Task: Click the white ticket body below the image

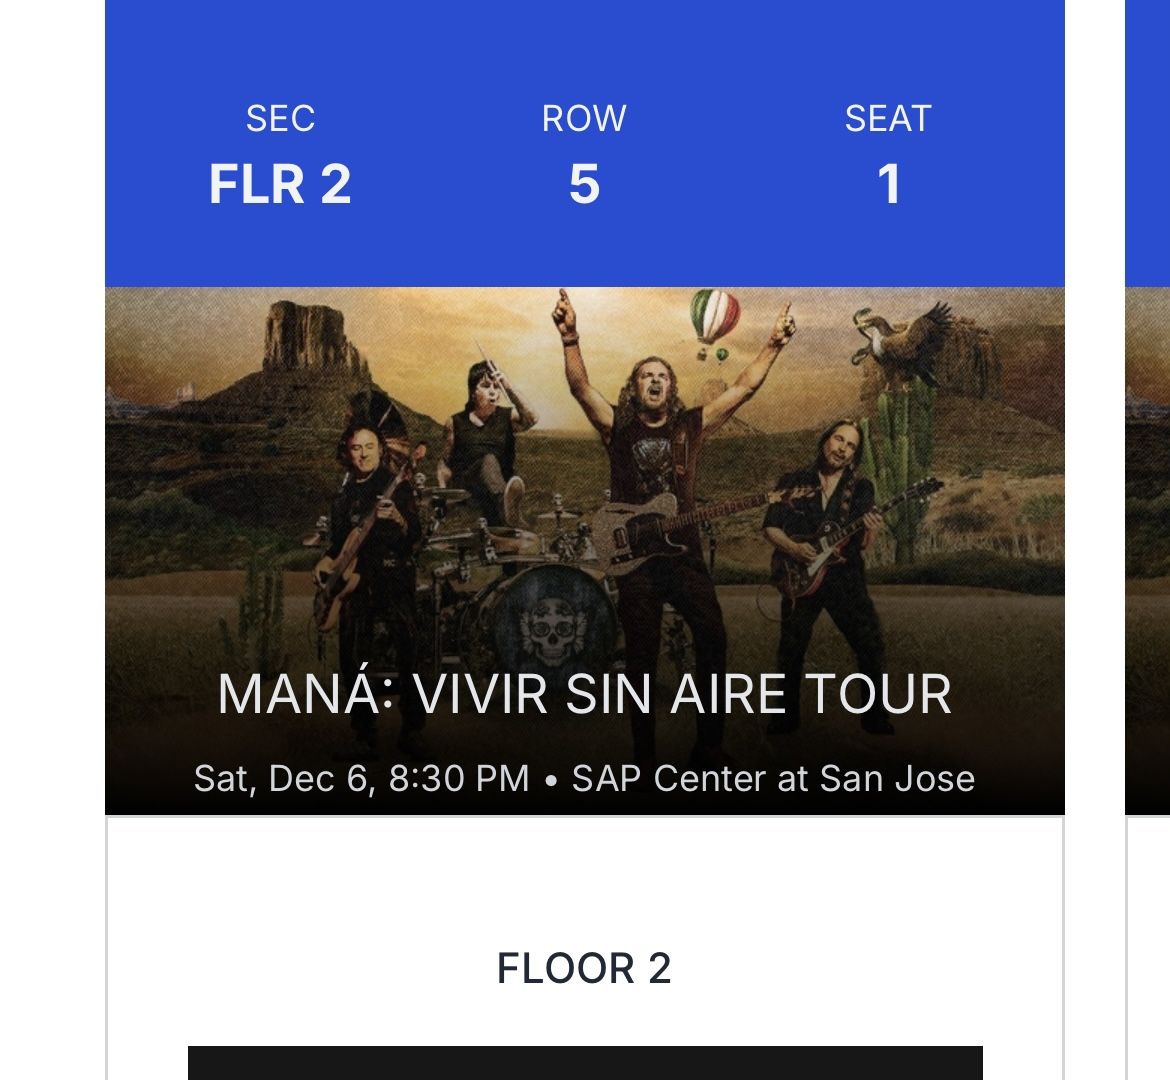Action: [585, 880]
